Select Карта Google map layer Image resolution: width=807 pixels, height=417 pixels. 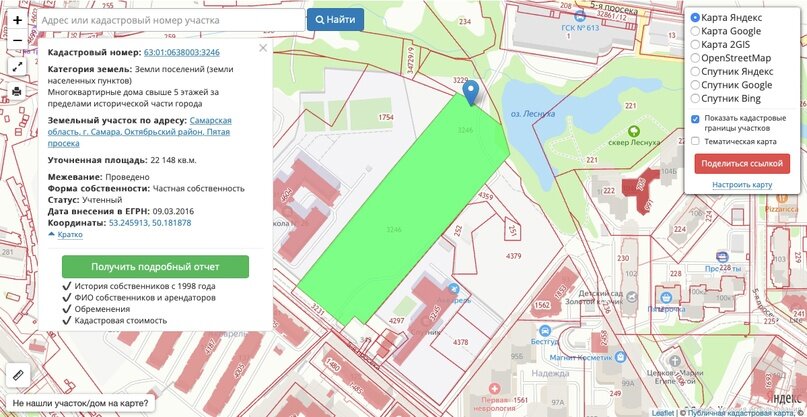click(x=695, y=31)
